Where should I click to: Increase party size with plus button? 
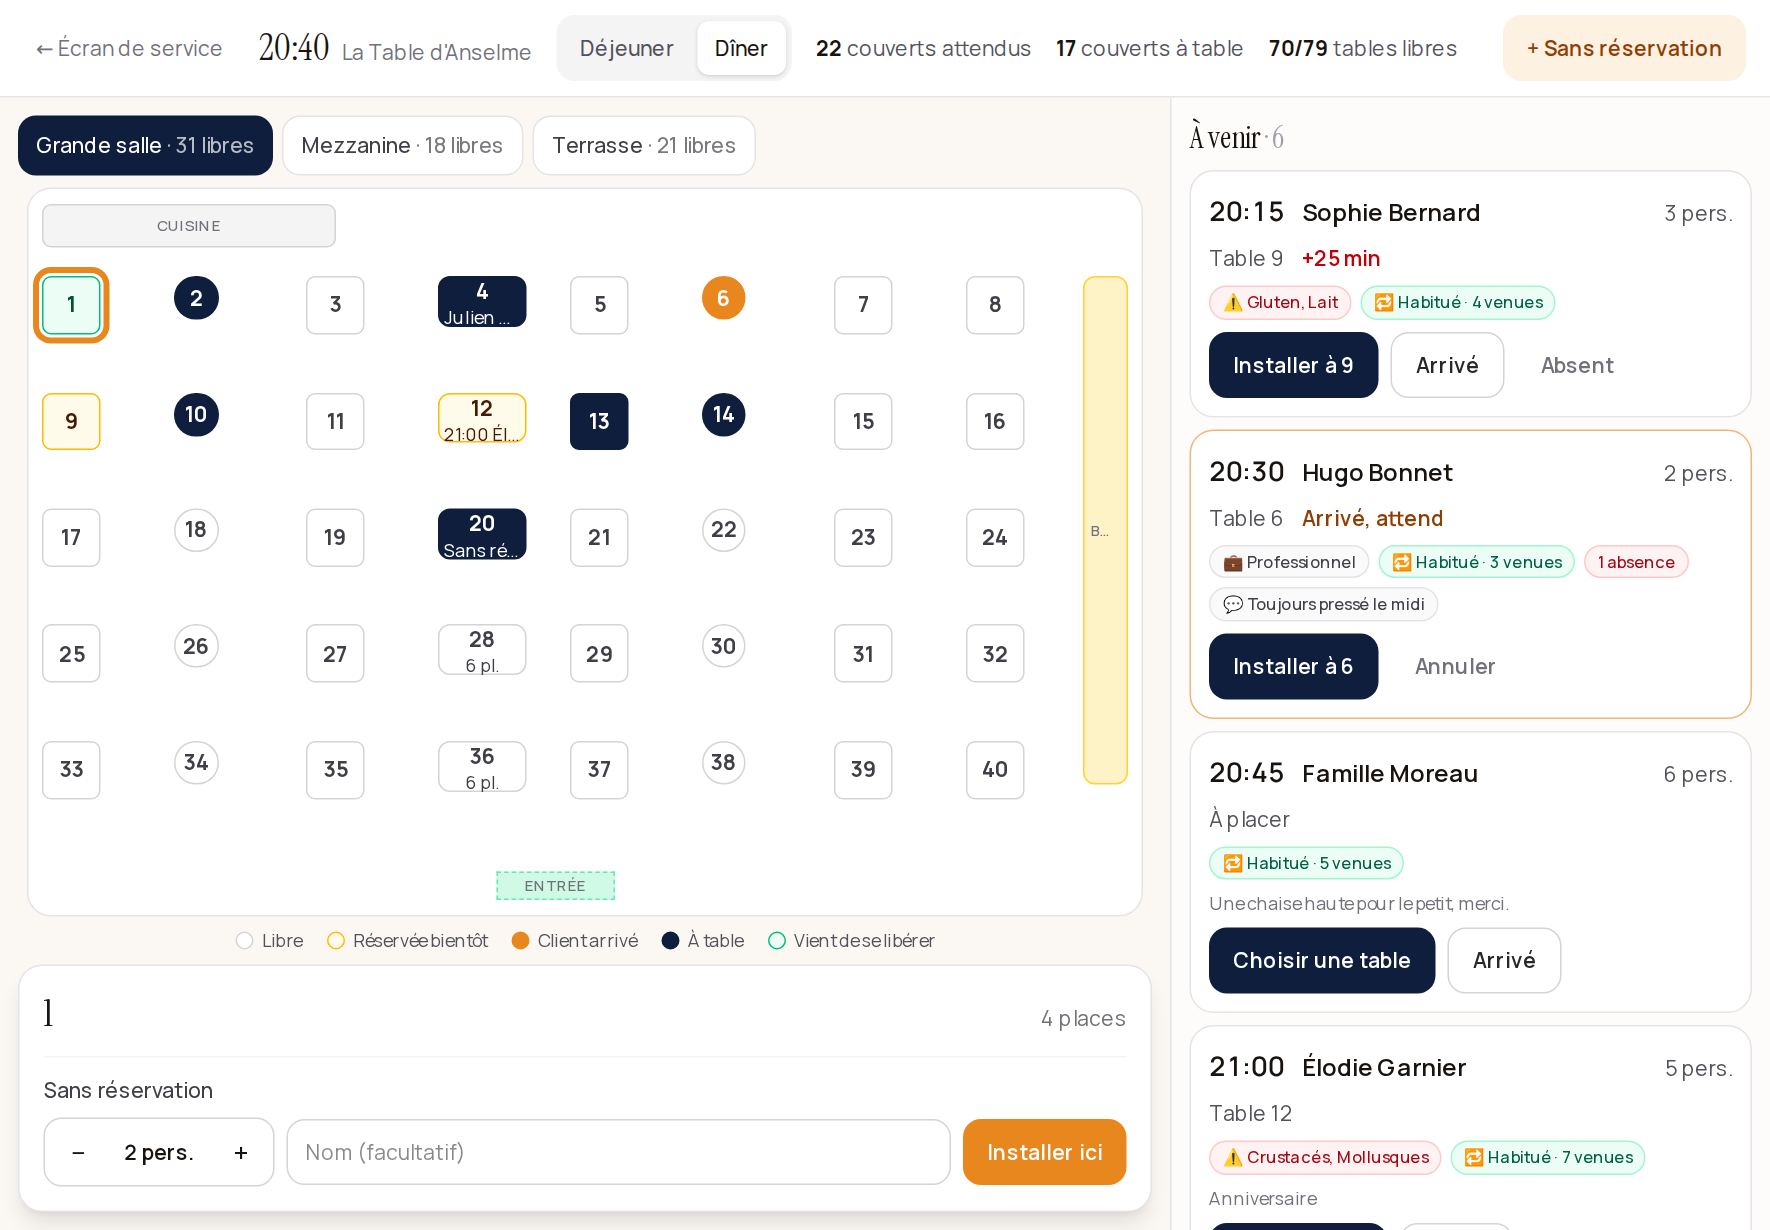pyautogui.click(x=241, y=1153)
